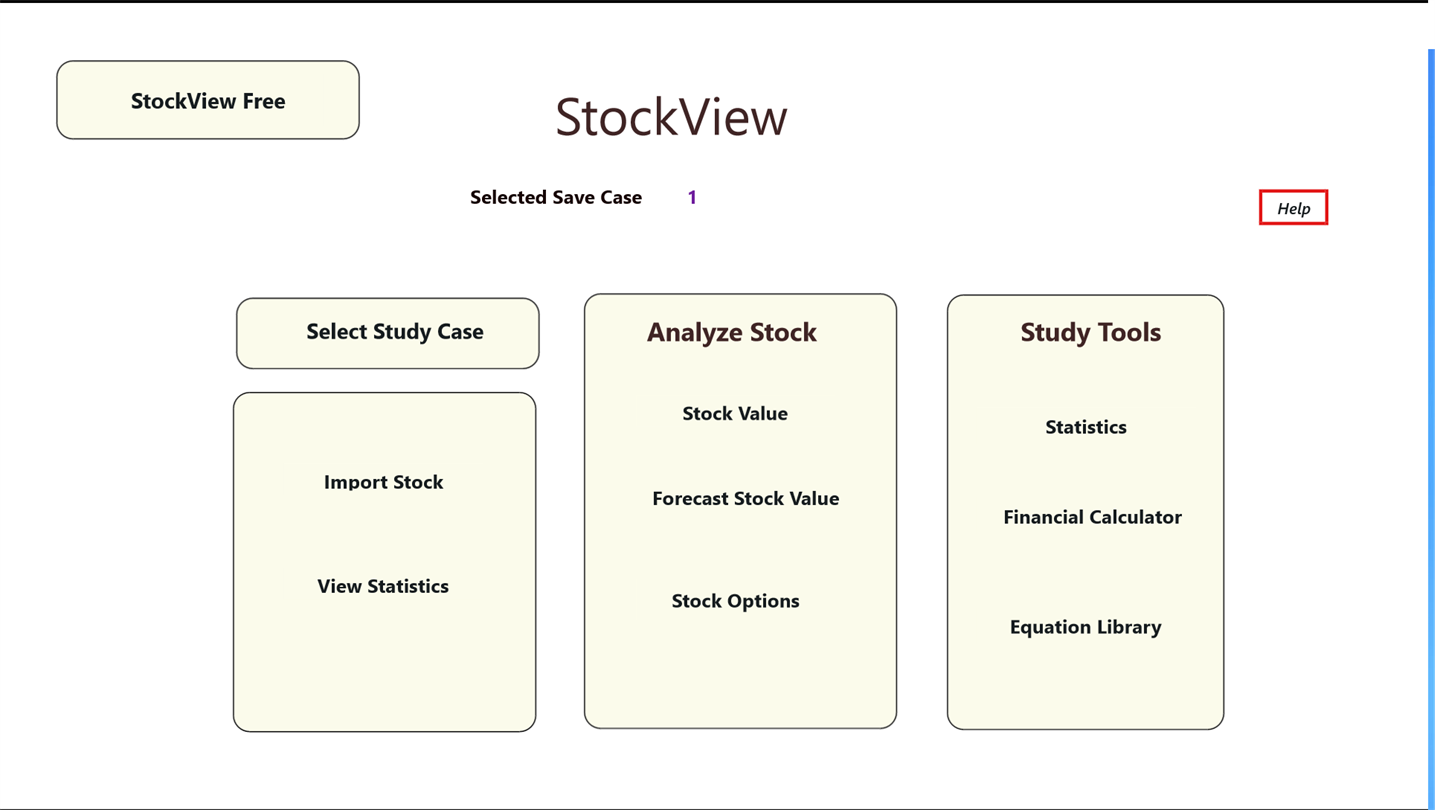Click the Analyze Stock heading
The image size is (1435, 810).
731,332
